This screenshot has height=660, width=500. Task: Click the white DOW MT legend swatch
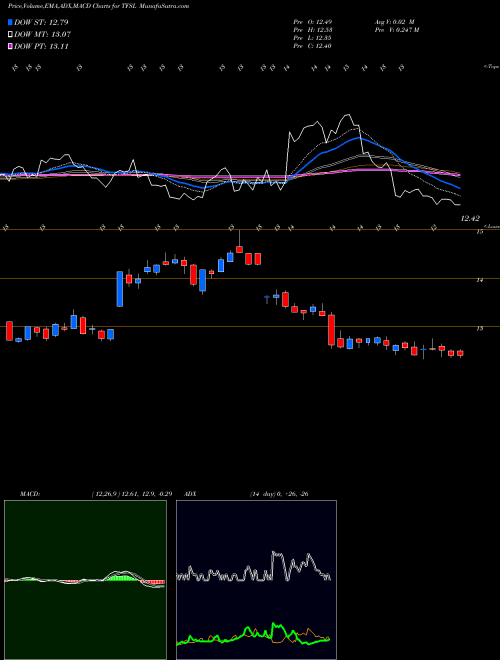10,35
